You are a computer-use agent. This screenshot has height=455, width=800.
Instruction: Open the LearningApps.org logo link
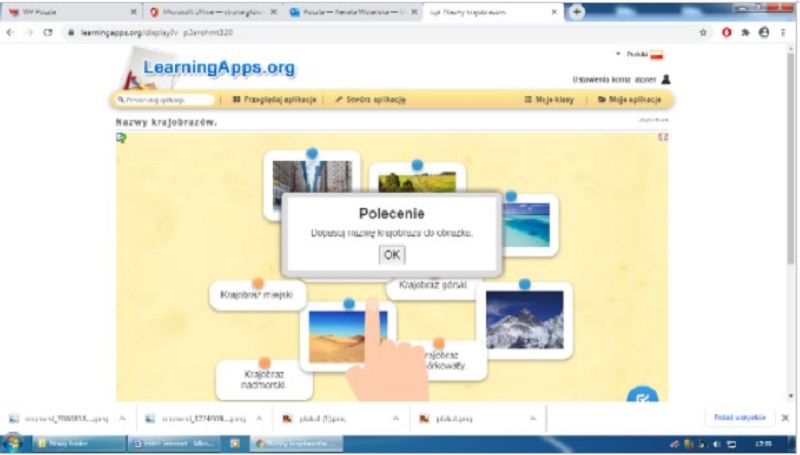coord(218,67)
